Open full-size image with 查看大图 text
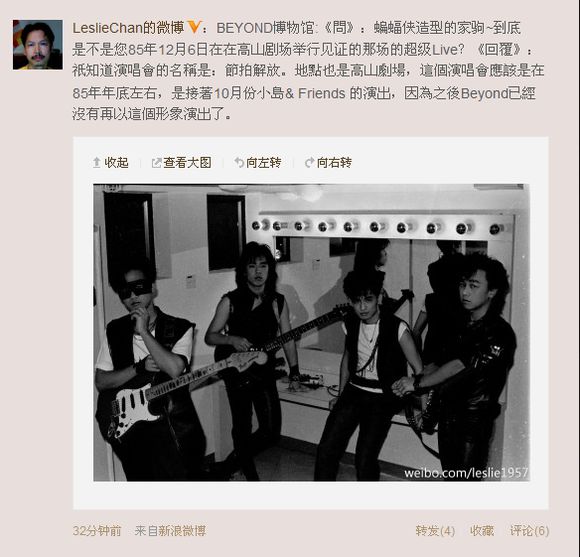 [187, 163]
